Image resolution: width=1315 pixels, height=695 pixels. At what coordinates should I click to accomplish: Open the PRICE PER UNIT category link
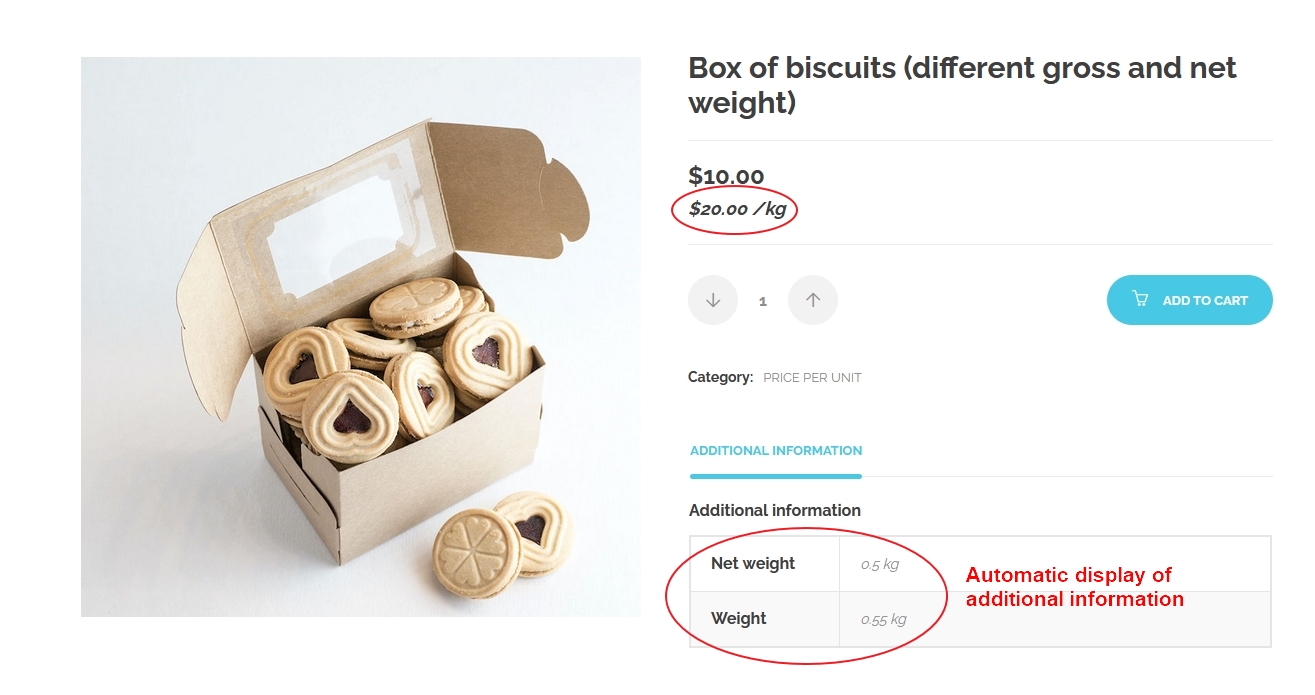click(812, 377)
